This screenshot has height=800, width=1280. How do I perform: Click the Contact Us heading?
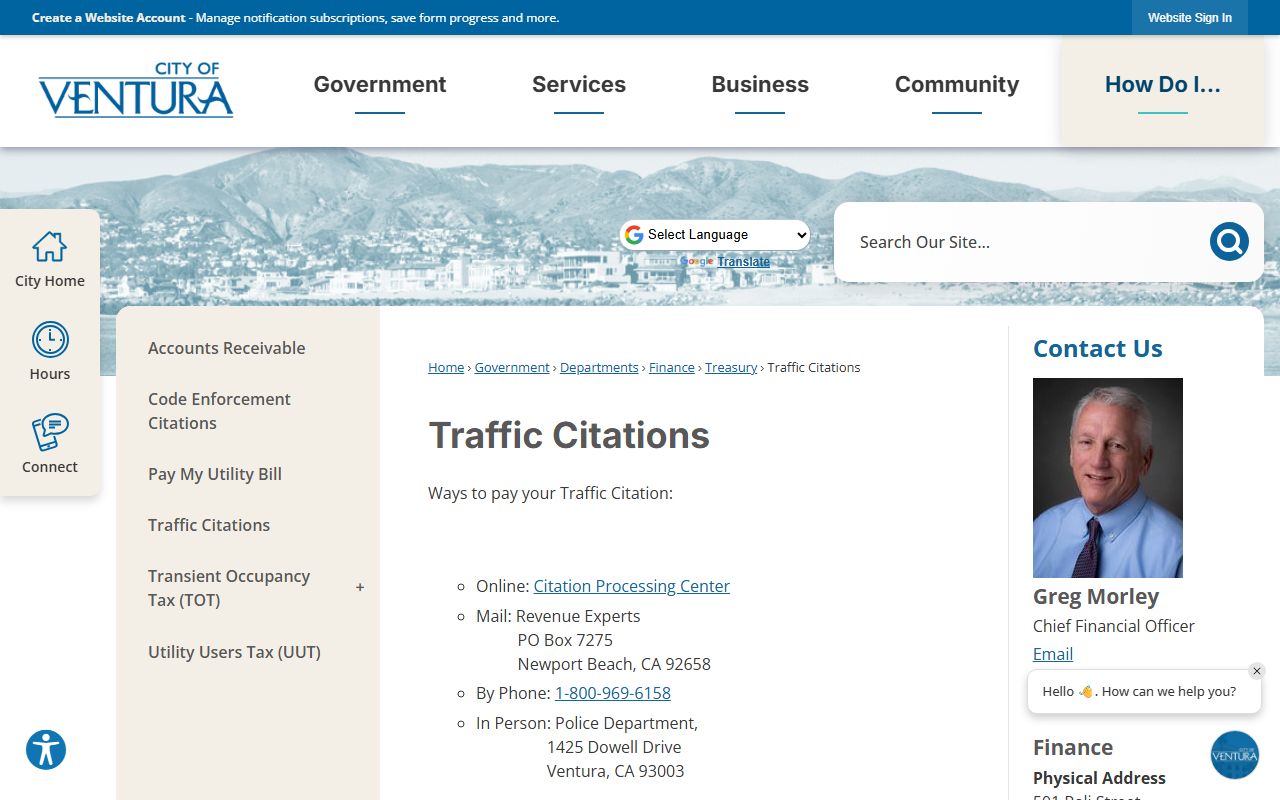(1098, 349)
